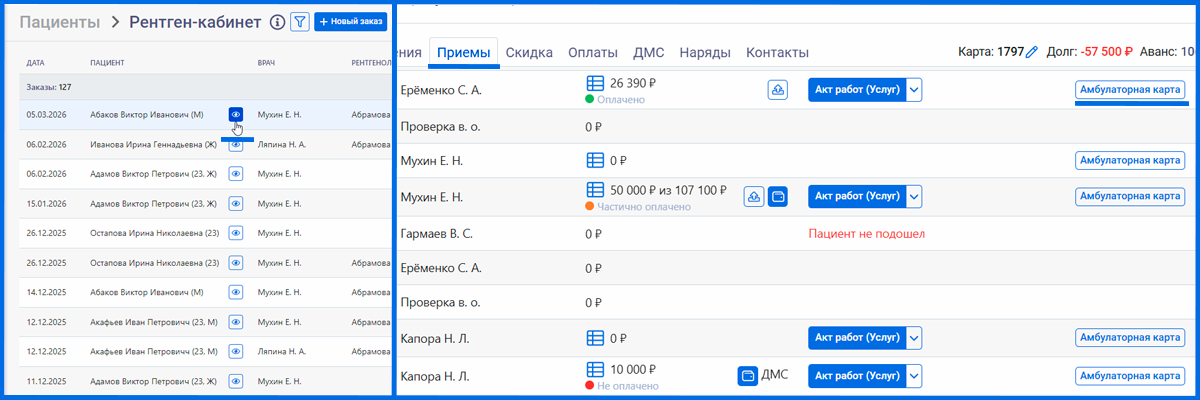Open Амбулаторная карта in Ерёменко С. А. row

1130,90
